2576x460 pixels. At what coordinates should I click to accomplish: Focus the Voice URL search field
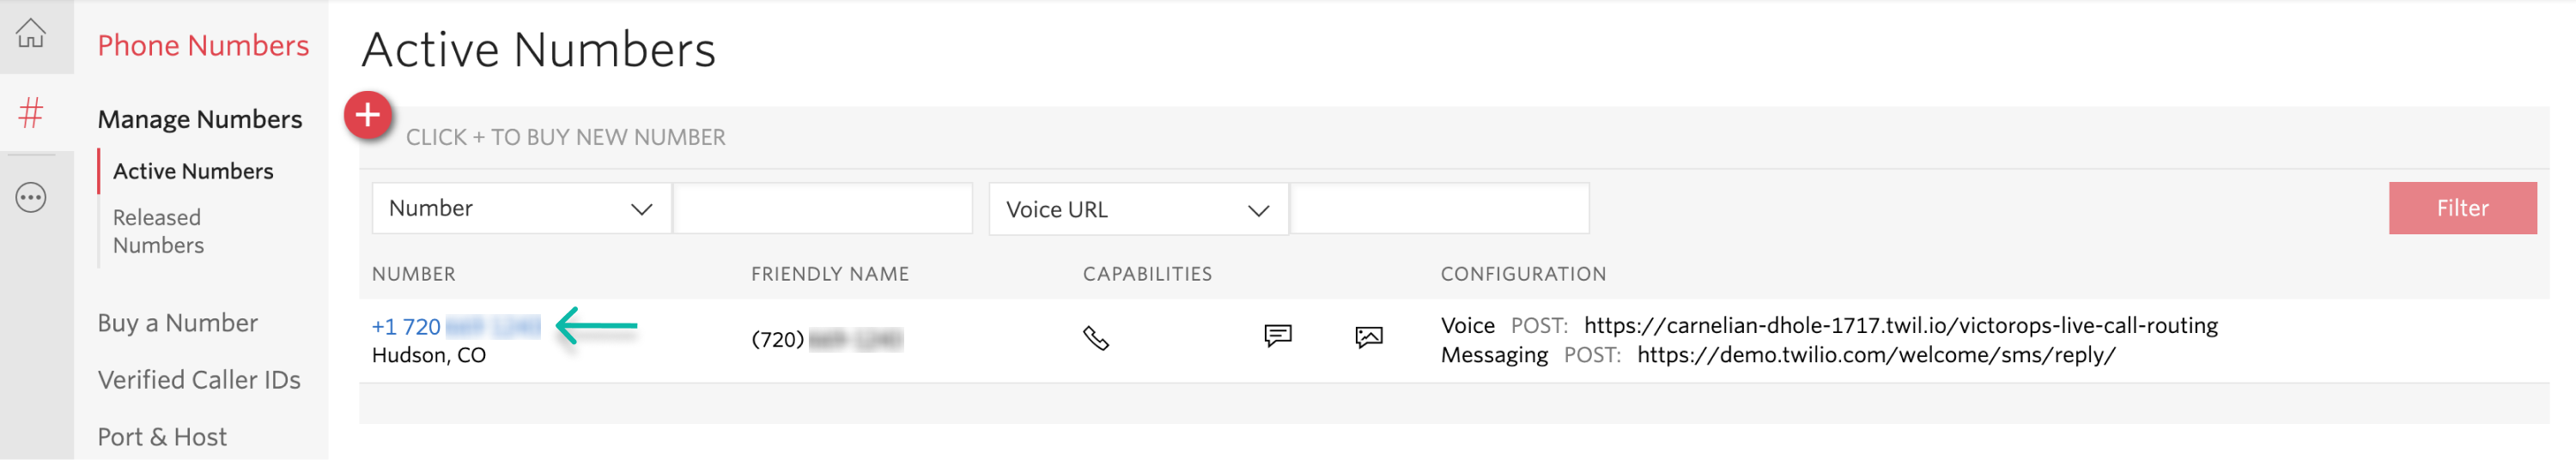point(1439,209)
